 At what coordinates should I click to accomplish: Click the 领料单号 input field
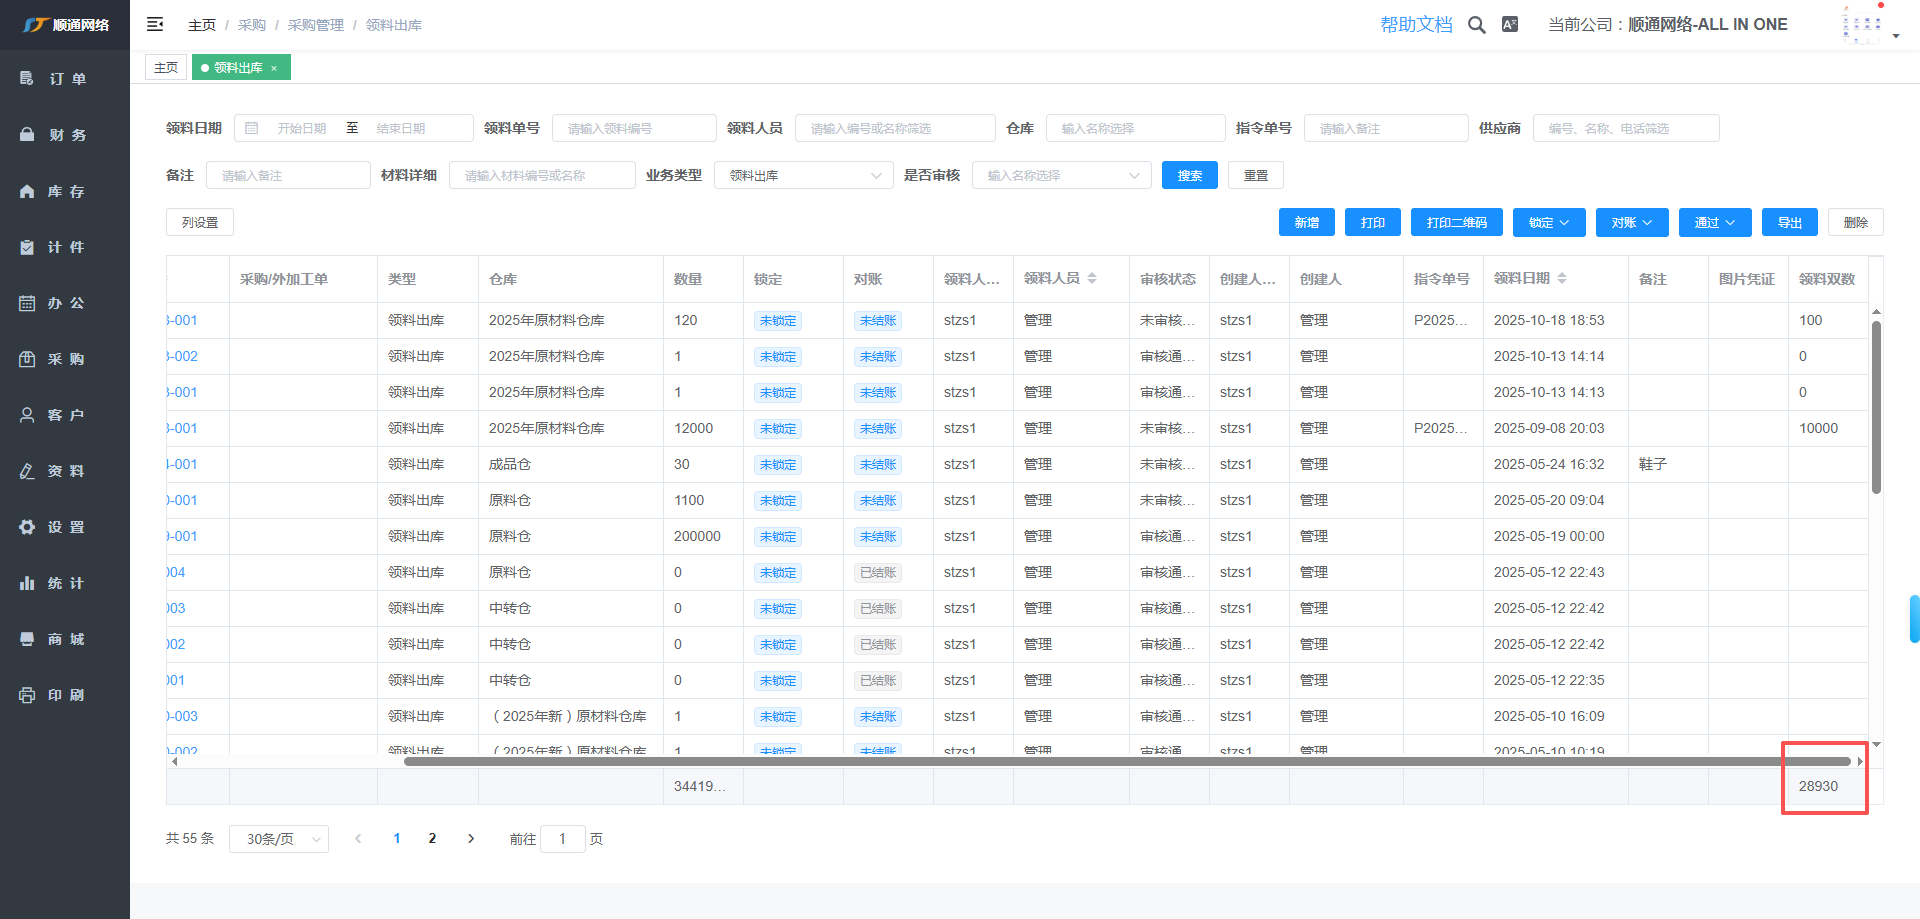tap(634, 129)
